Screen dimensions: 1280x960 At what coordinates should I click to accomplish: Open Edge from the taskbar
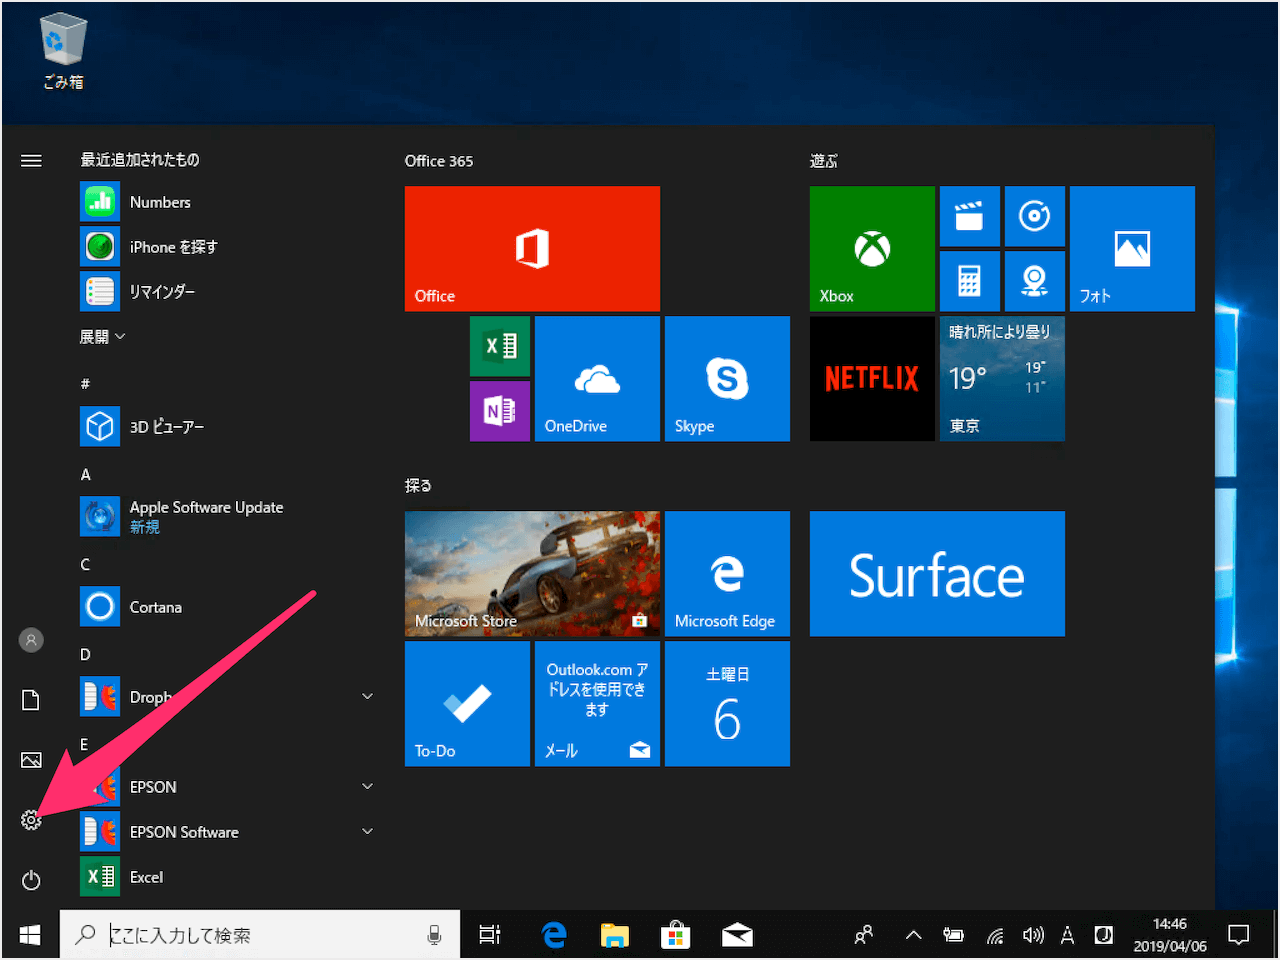pos(554,935)
